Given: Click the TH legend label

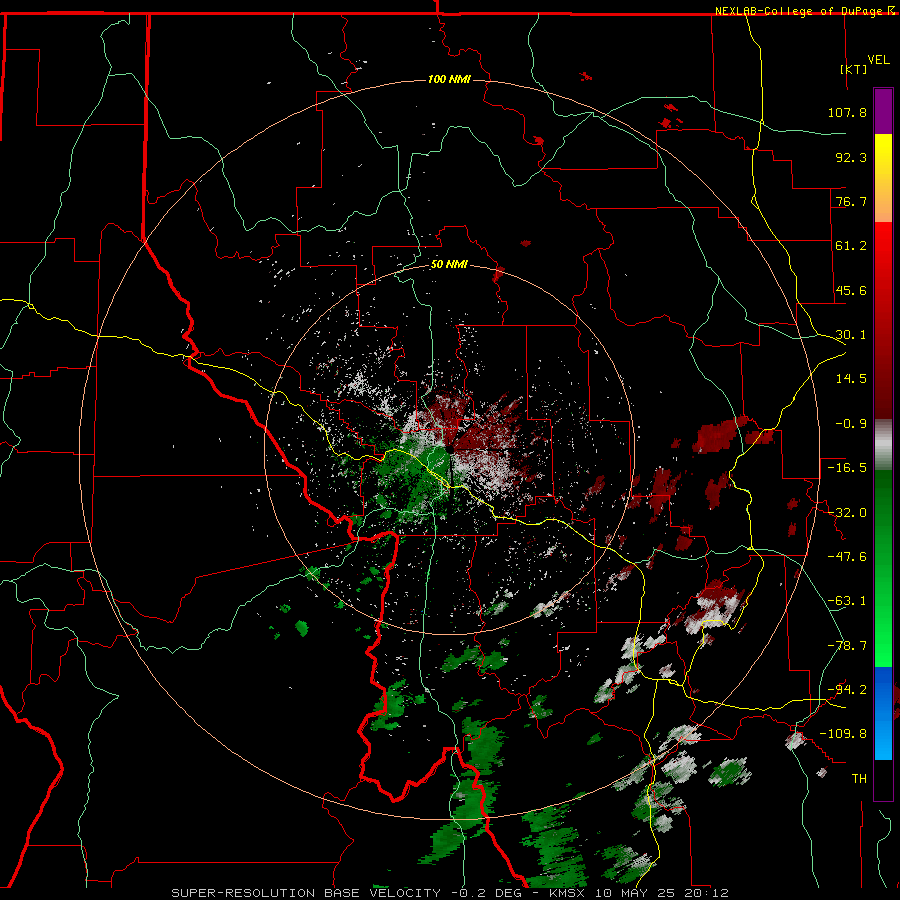Looking at the screenshot, I should coord(859,779).
